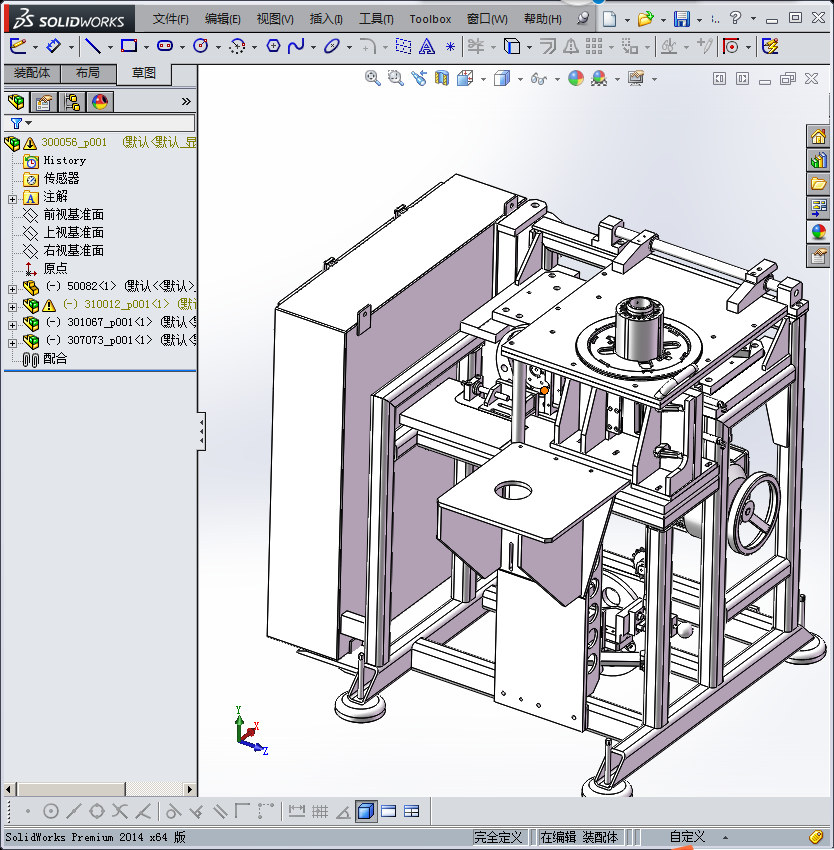Expand the 50082<1> component node
The width and height of the screenshot is (834, 850).
(x=13, y=287)
